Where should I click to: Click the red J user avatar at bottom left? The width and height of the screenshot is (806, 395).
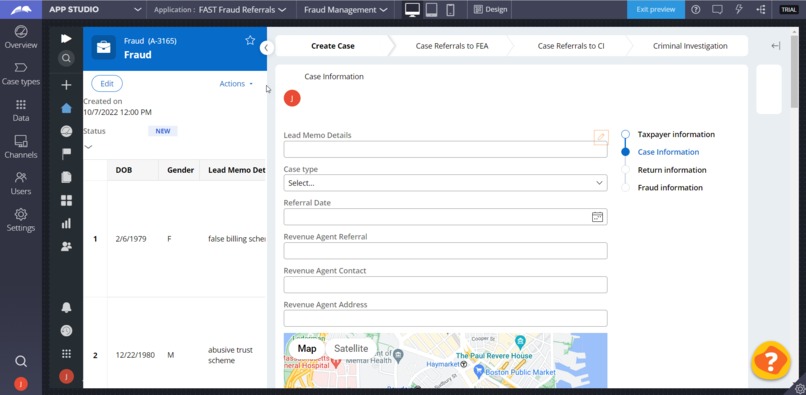click(21, 384)
